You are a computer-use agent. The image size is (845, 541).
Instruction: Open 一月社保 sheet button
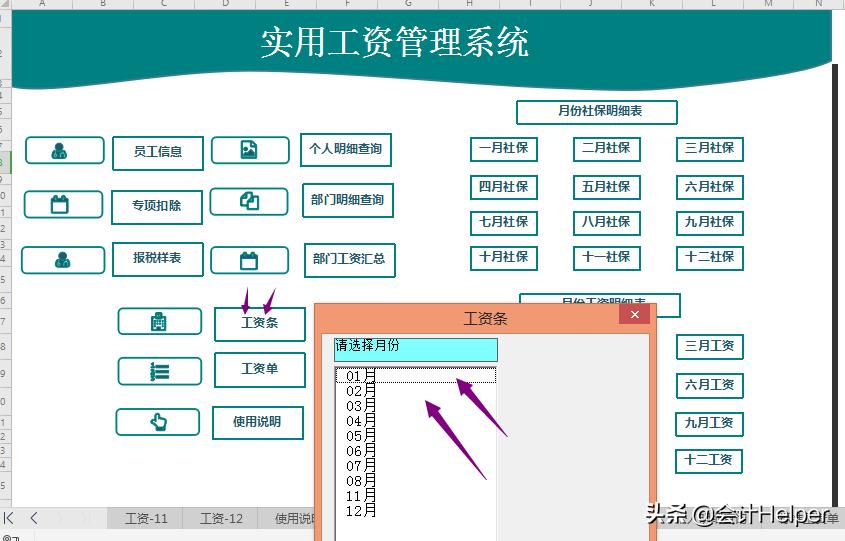(504, 149)
